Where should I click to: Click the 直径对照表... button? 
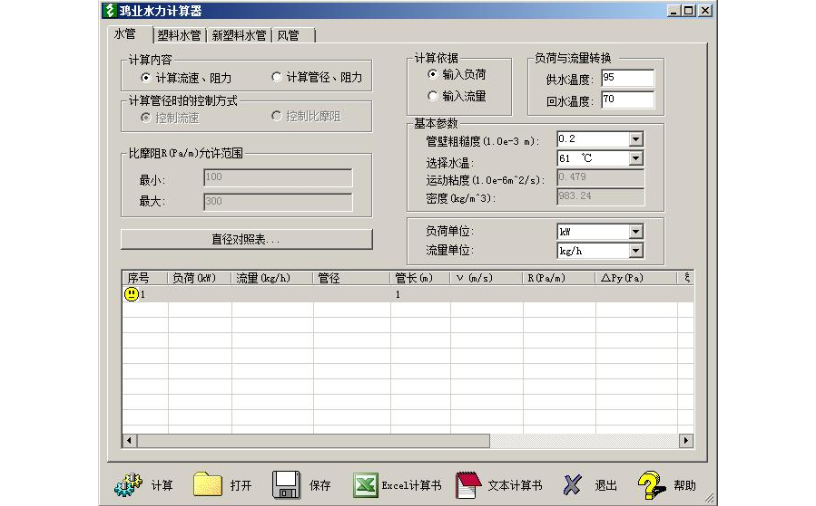coord(246,239)
